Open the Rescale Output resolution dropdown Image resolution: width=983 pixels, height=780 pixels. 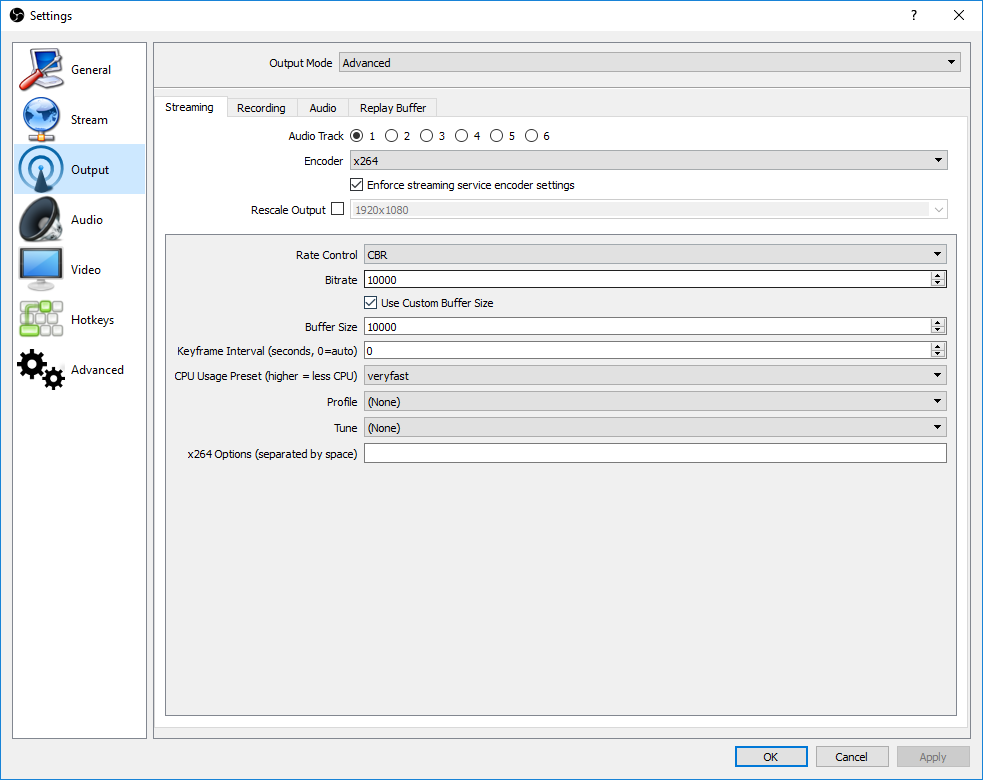(648, 209)
